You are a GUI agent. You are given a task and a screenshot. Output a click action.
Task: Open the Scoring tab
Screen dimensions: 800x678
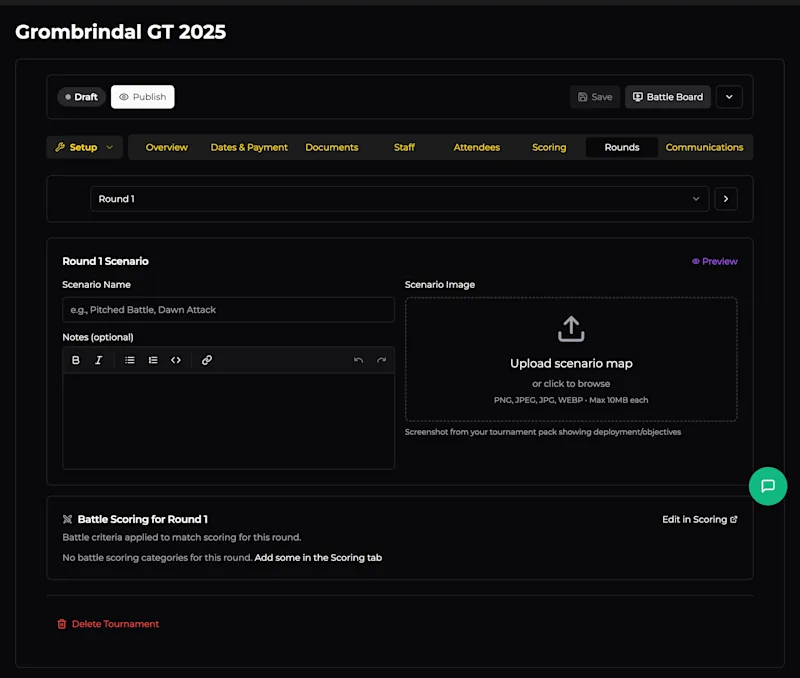pos(549,147)
